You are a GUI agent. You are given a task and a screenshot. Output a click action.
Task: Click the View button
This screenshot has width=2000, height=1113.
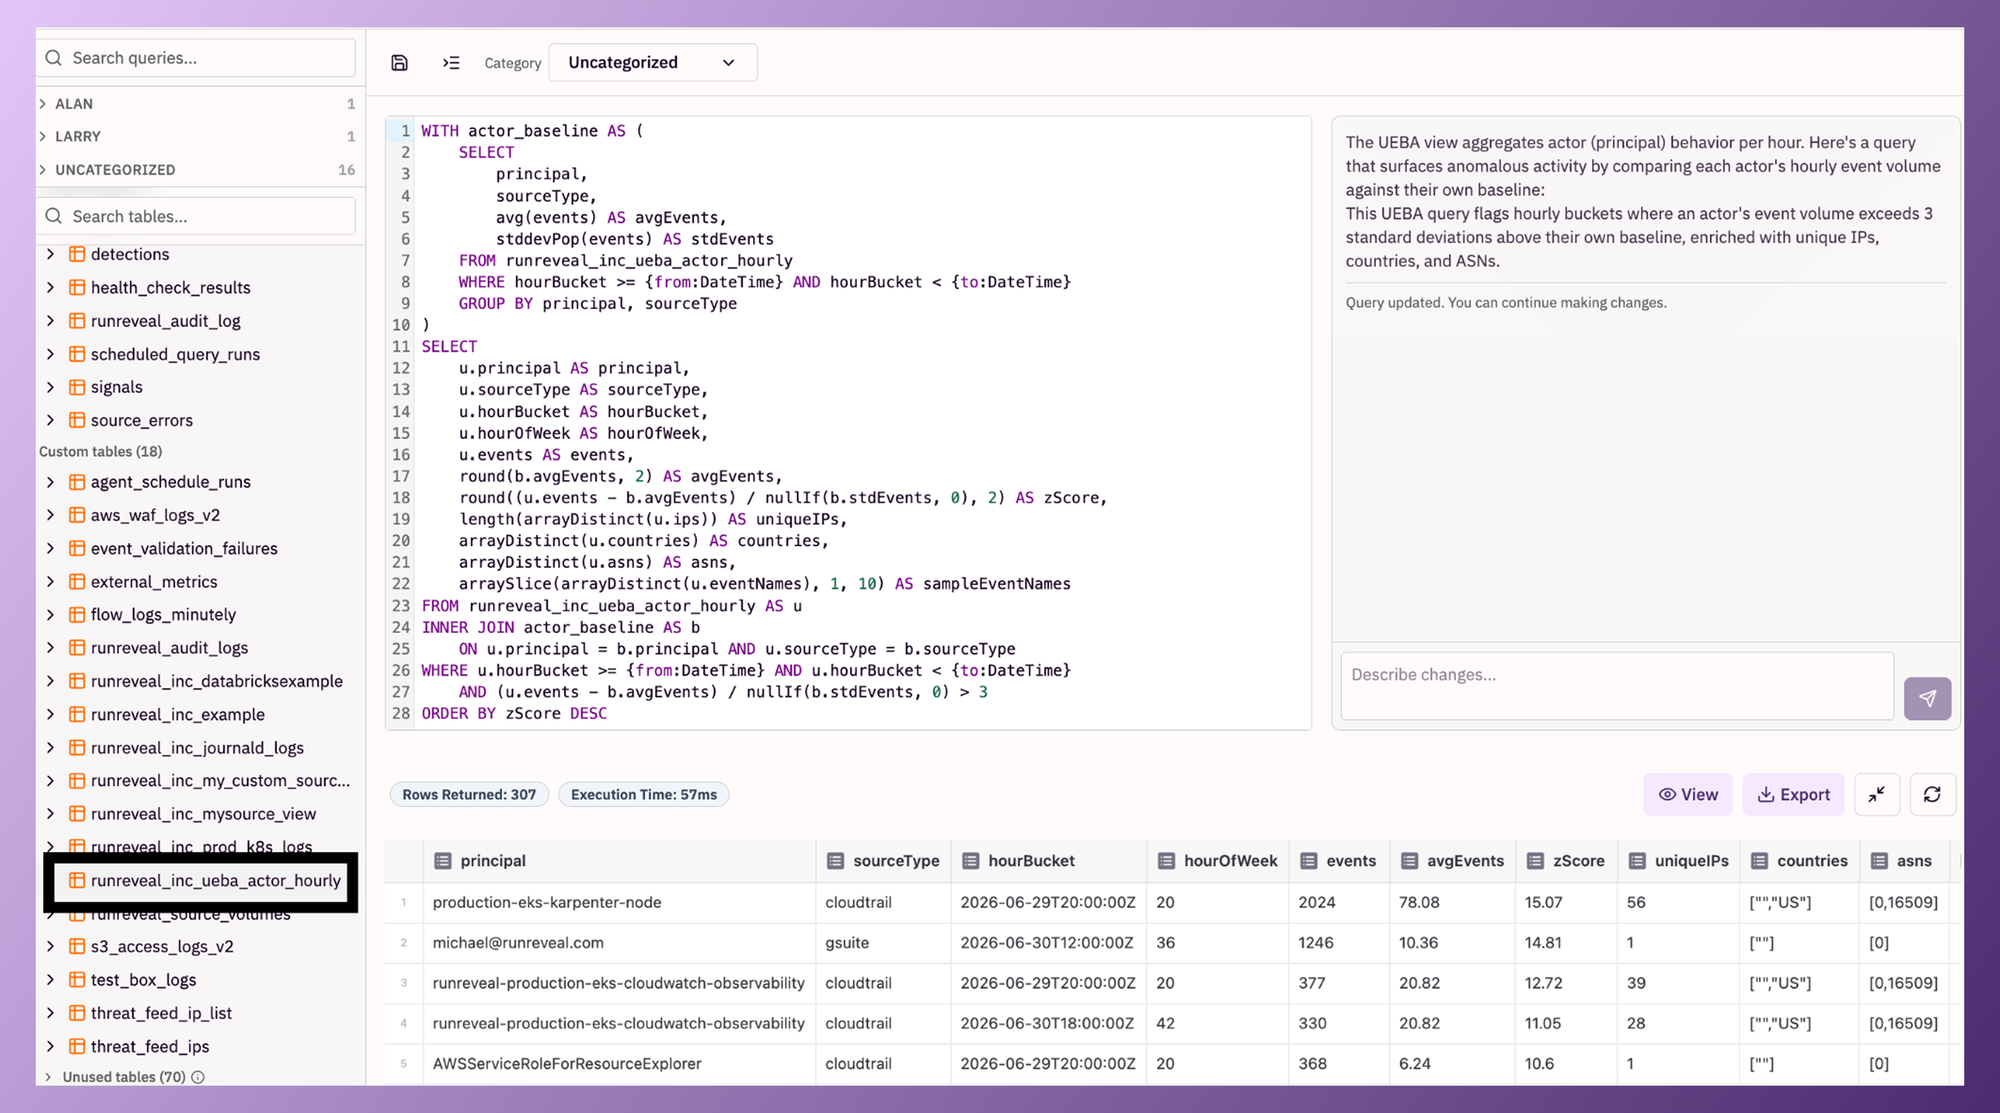tap(1688, 794)
